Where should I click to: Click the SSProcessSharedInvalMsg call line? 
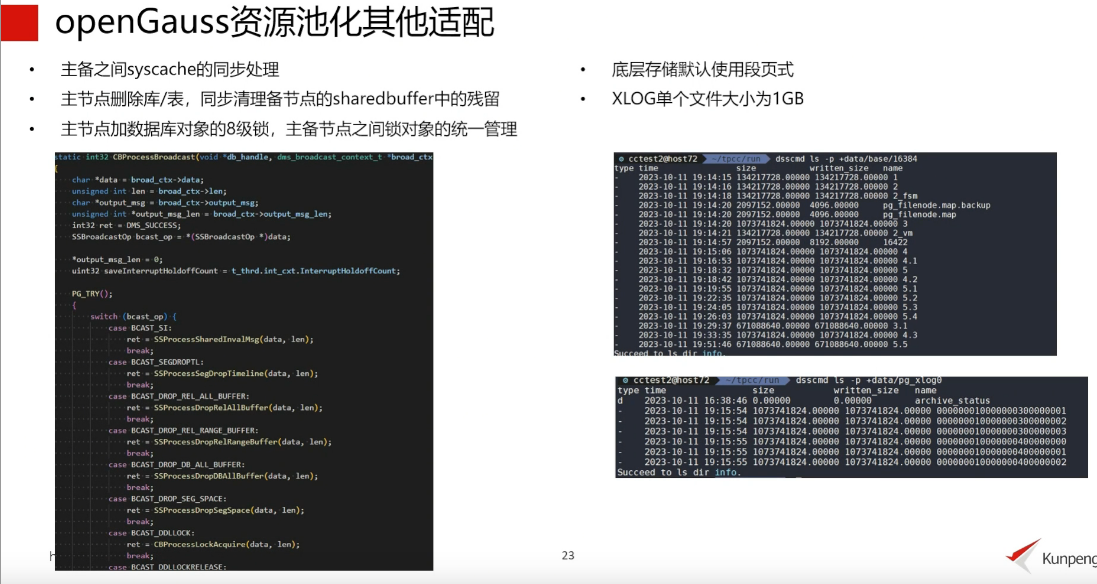pyautogui.click(x=220, y=339)
